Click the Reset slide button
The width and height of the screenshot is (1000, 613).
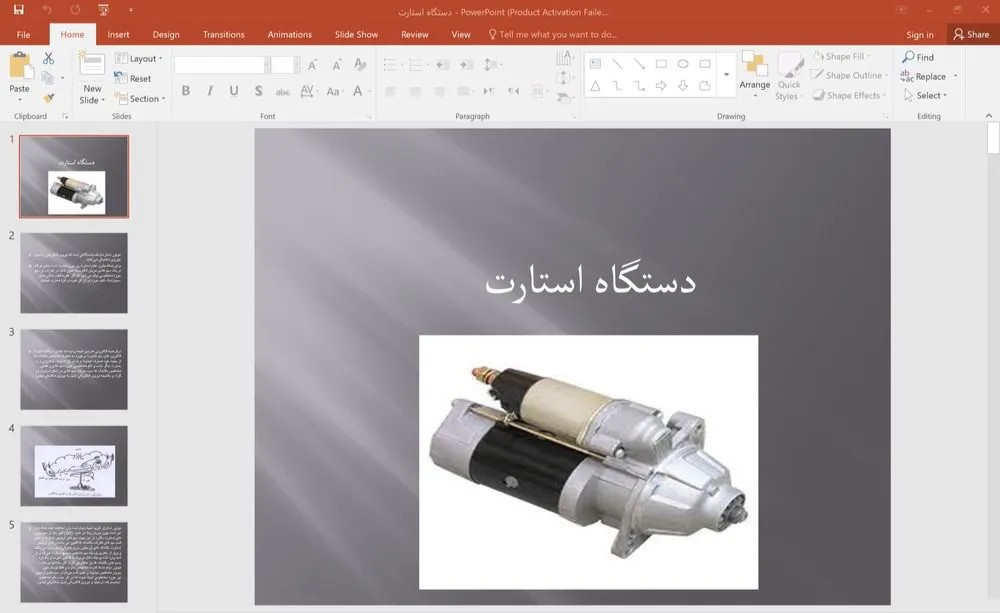point(133,78)
